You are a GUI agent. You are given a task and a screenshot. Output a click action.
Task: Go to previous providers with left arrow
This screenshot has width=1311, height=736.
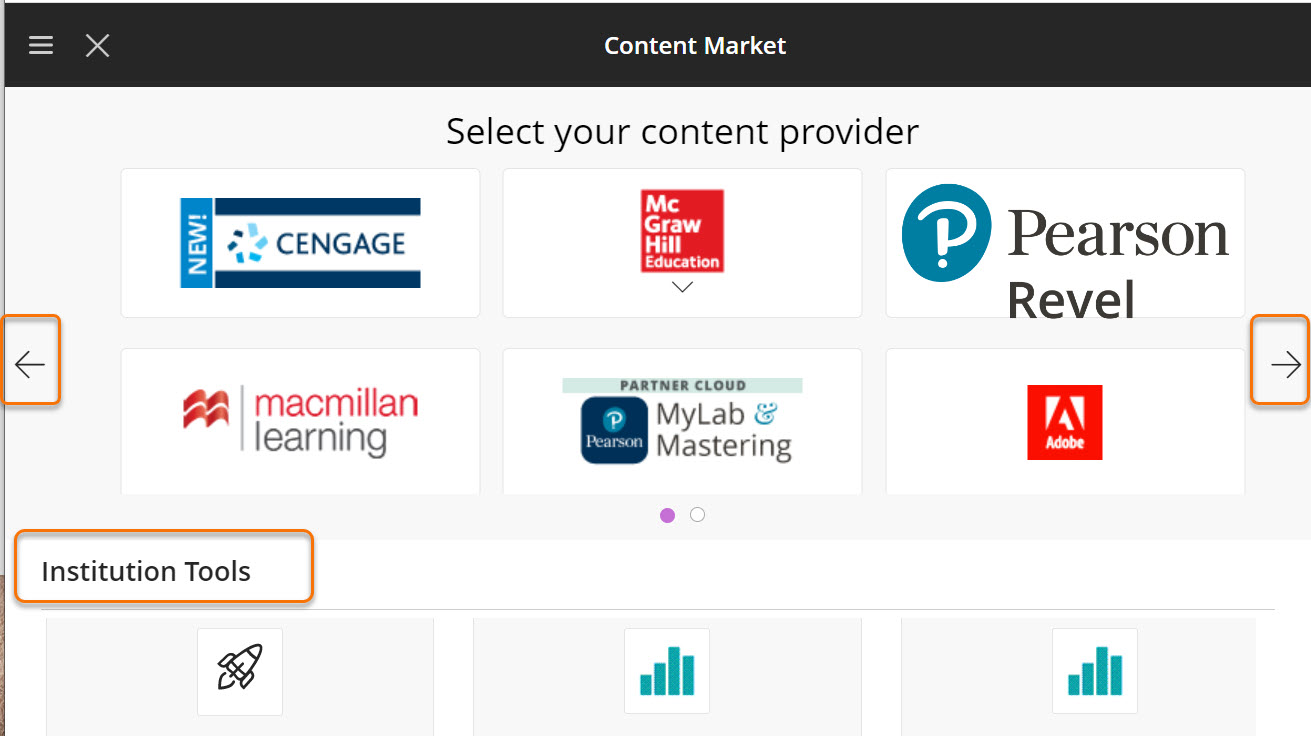point(31,365)
